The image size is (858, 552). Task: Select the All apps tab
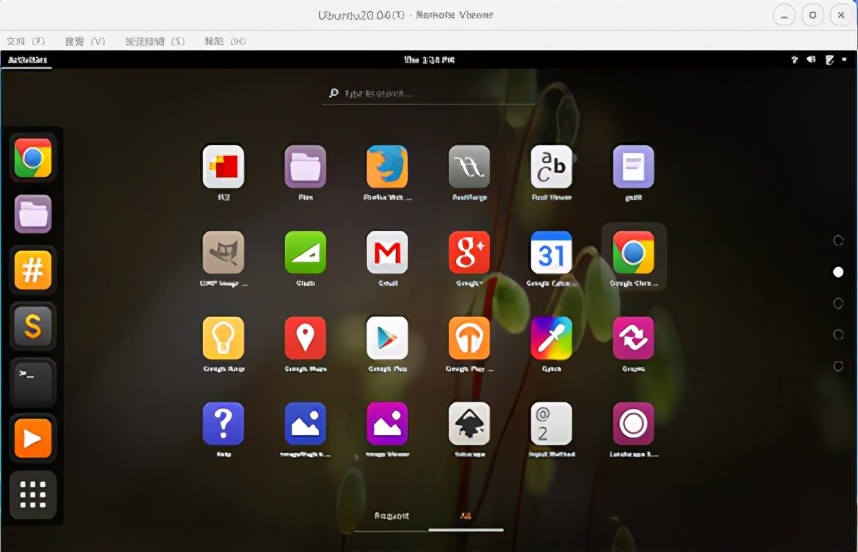[x=466, y=516]
